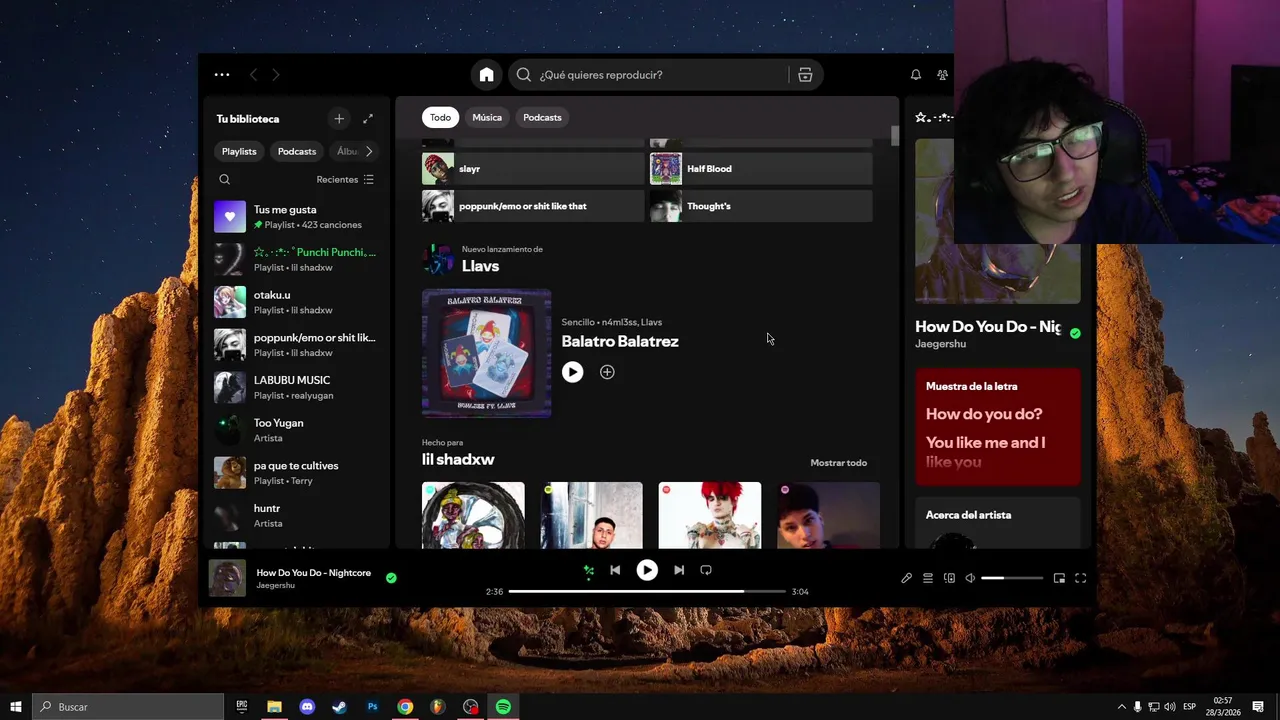Toggle saved check beside How Do You Do title panel

pos(1075,333)
